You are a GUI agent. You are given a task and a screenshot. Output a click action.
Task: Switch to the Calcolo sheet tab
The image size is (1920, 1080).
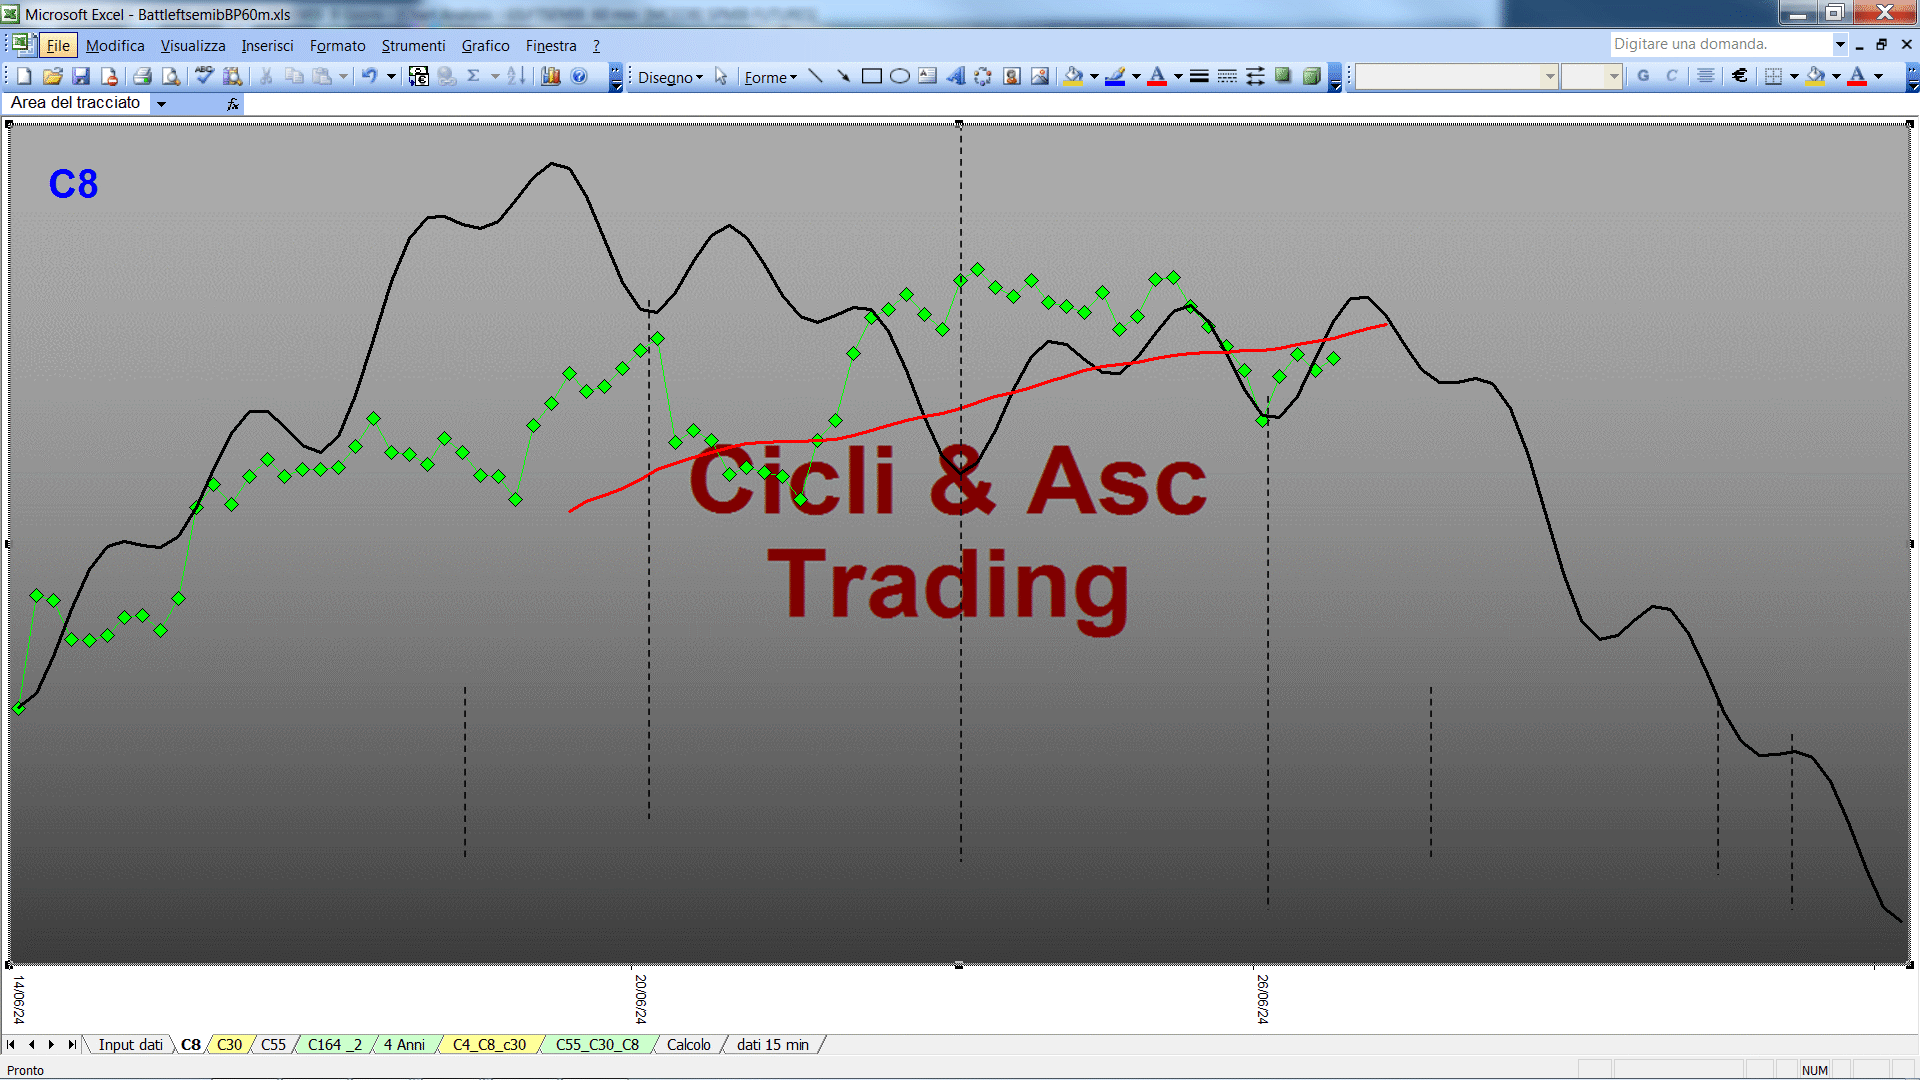[689, 1044]
